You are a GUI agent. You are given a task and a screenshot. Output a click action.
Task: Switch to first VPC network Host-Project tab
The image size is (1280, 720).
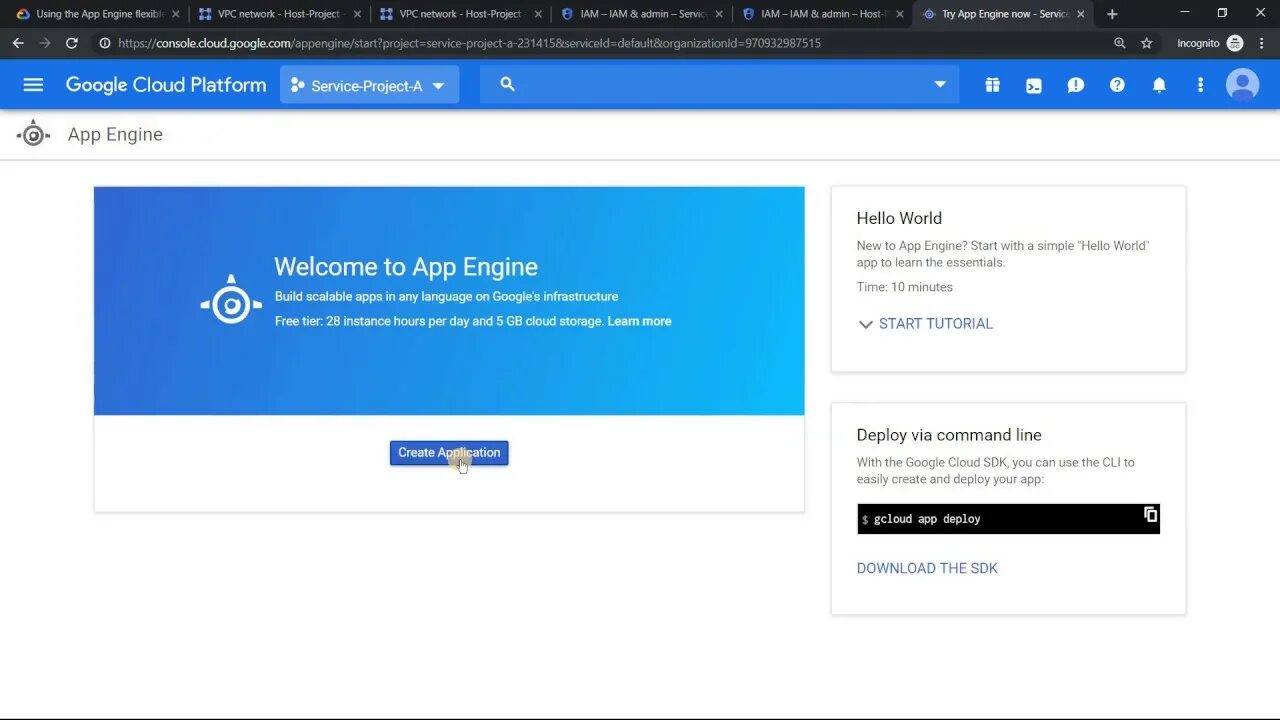[279, 14]
